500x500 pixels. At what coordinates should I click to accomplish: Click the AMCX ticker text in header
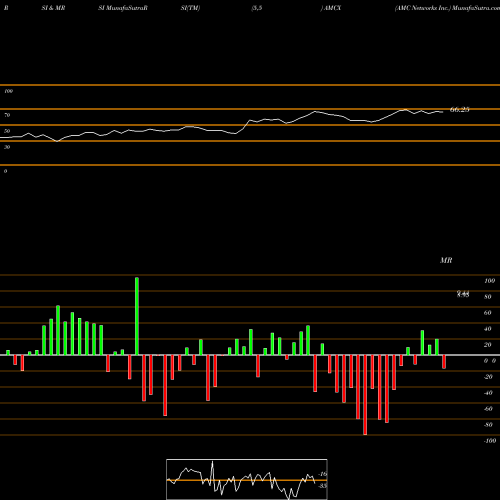point(332,8)
